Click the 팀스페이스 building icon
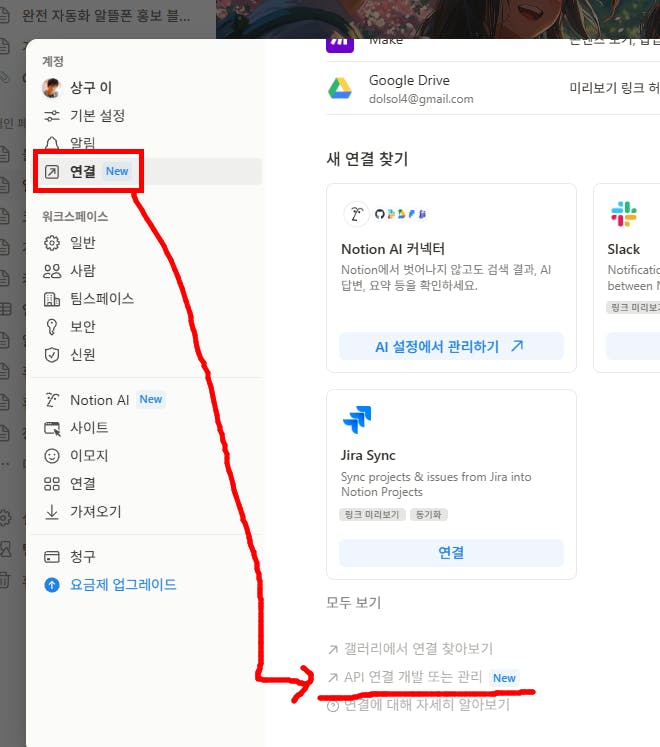Viewport: 660px width, 747px height. [51, 299]
